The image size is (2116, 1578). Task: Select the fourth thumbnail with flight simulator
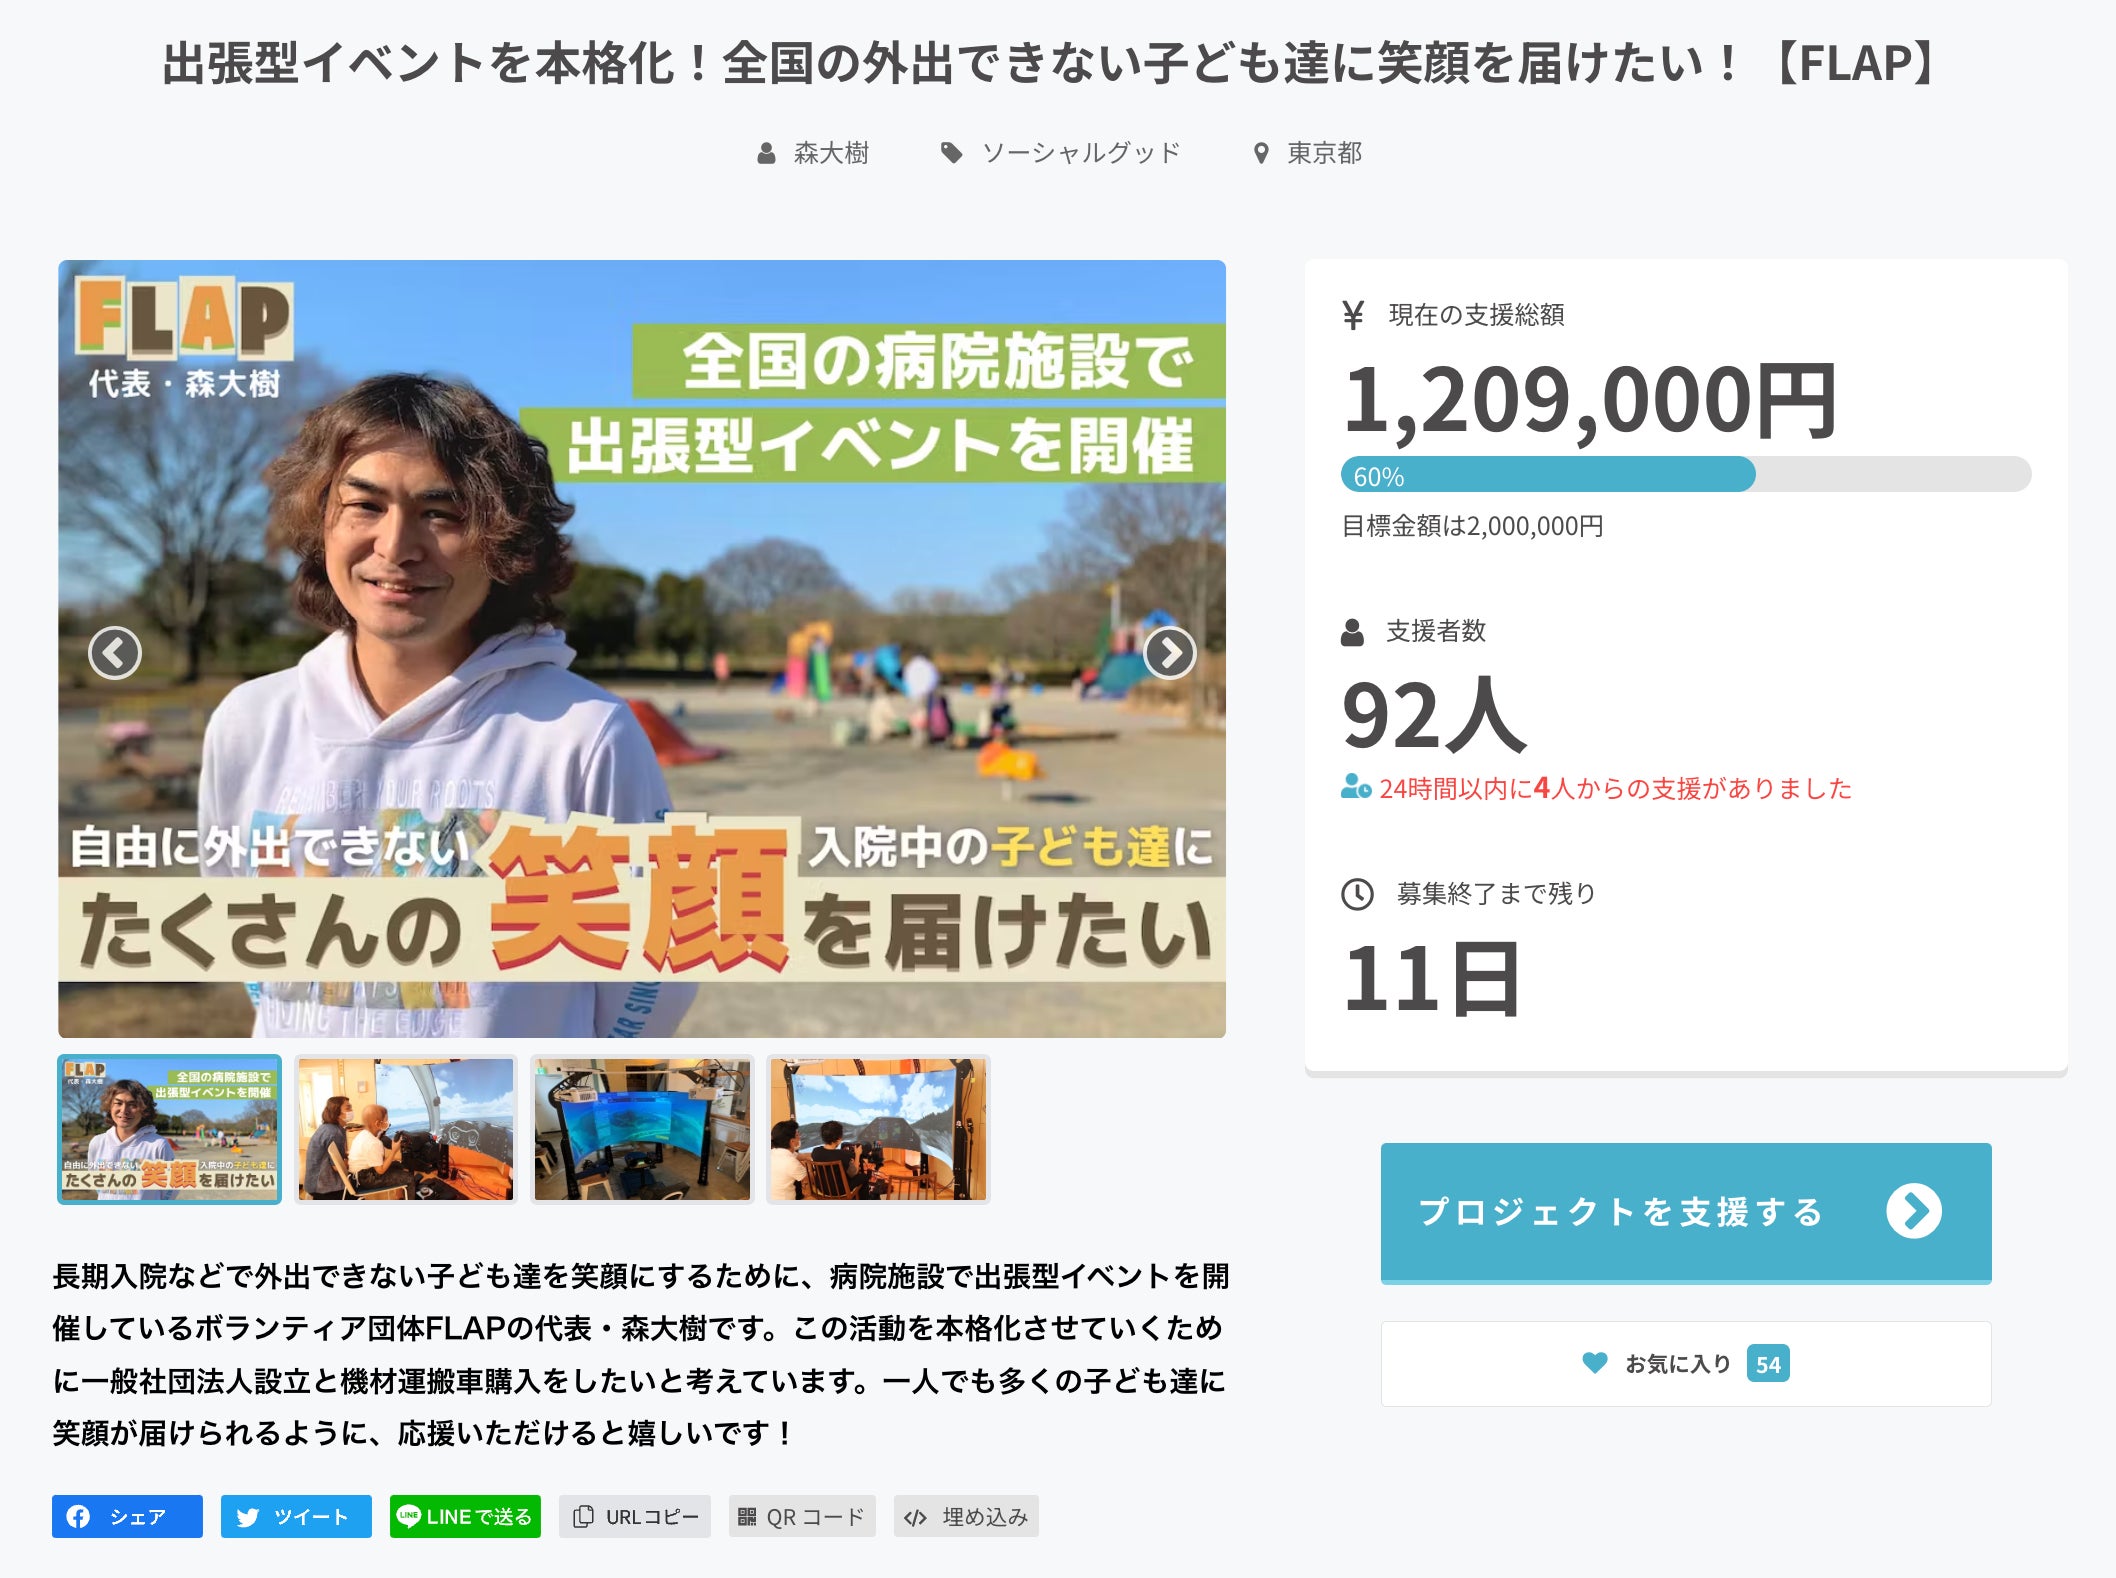tap(878, 1129)
